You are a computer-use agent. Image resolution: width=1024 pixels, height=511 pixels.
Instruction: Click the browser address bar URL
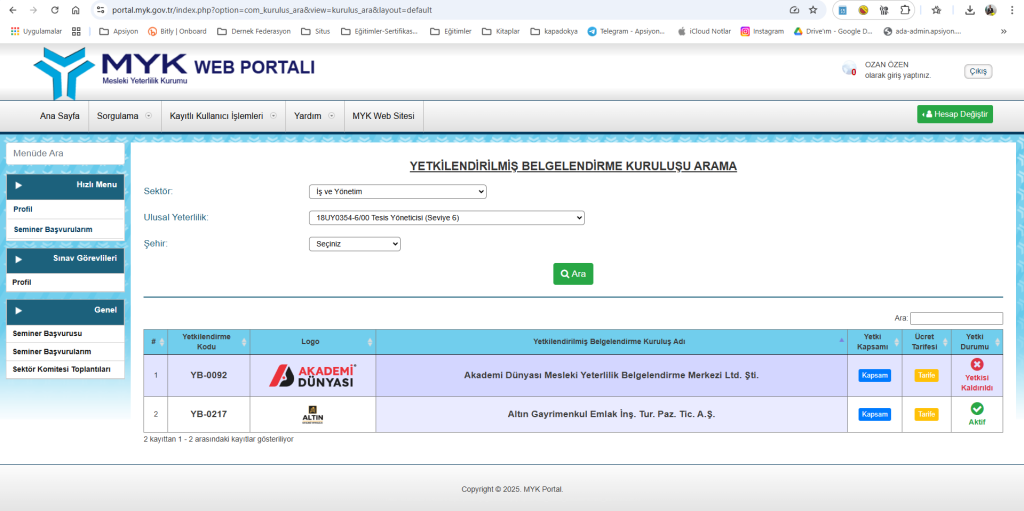271,10
